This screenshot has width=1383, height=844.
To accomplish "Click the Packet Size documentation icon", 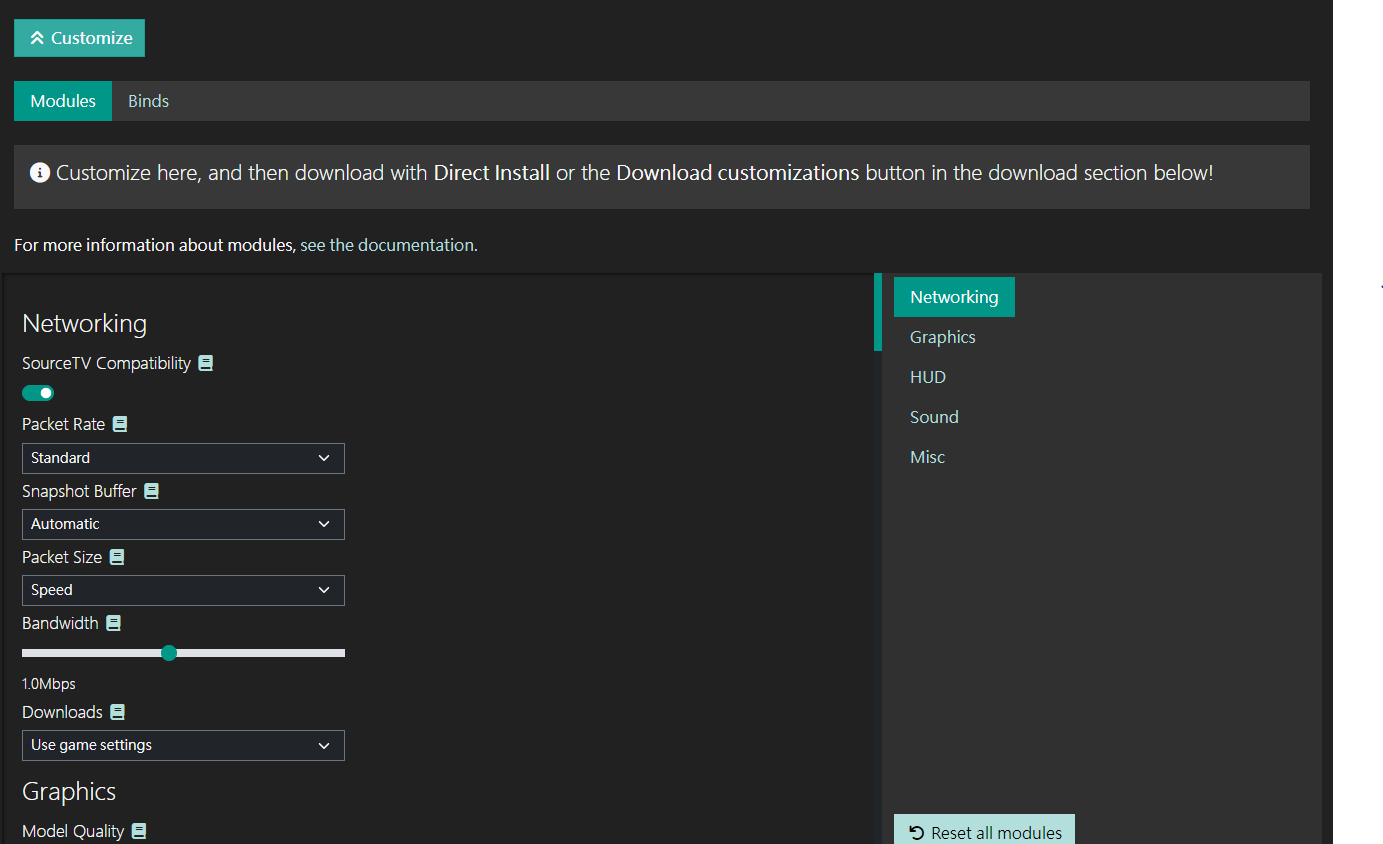I will [x=117, y=557].
